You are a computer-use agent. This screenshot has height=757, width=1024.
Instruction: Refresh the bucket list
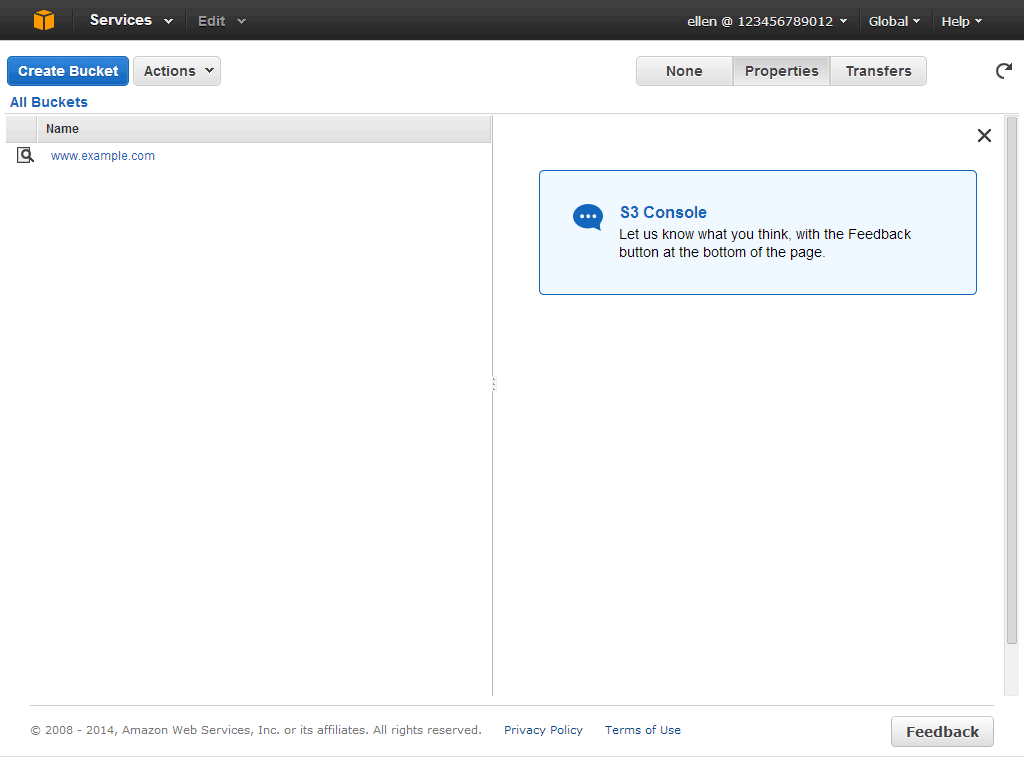(x=1003, y=71)
